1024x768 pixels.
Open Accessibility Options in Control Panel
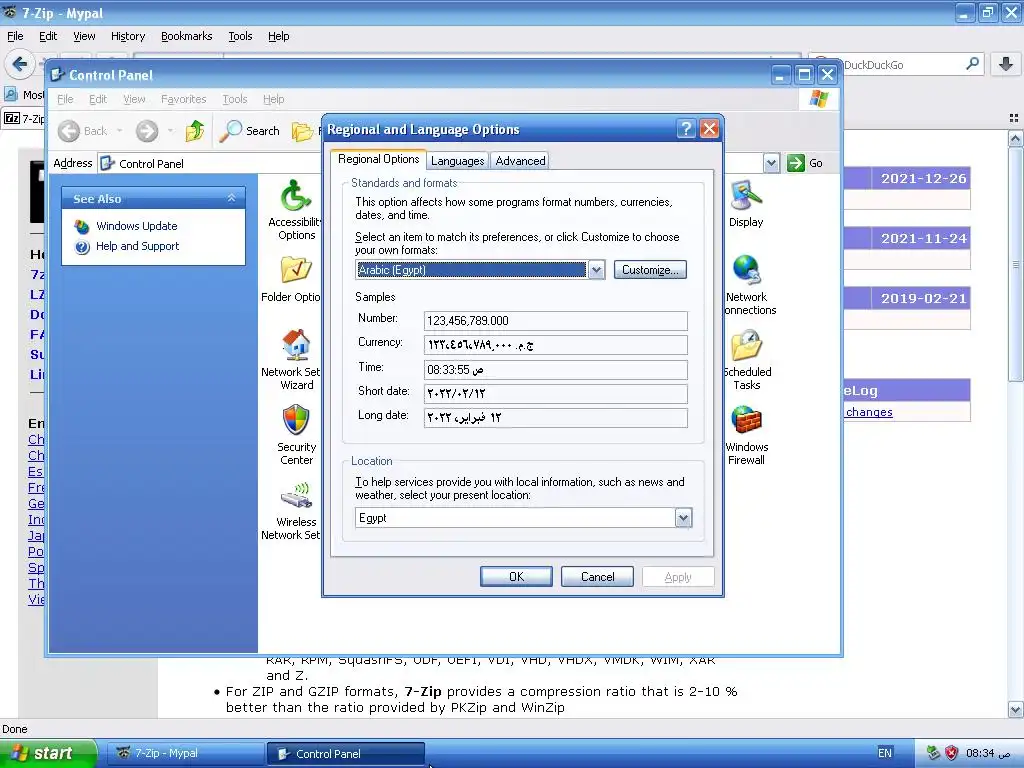pyautogui.click(x=296, y=195)
